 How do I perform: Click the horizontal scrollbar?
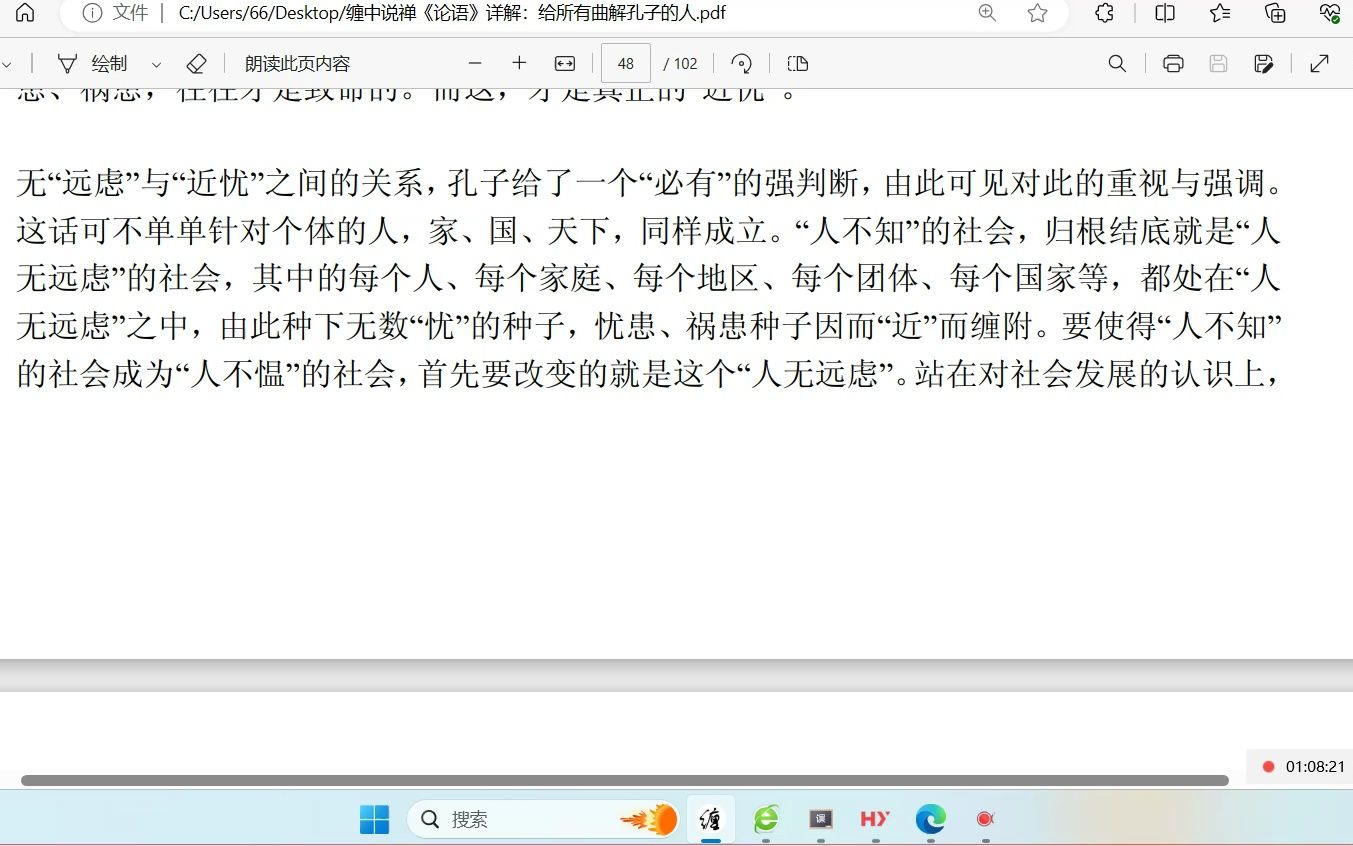[625, 781]
